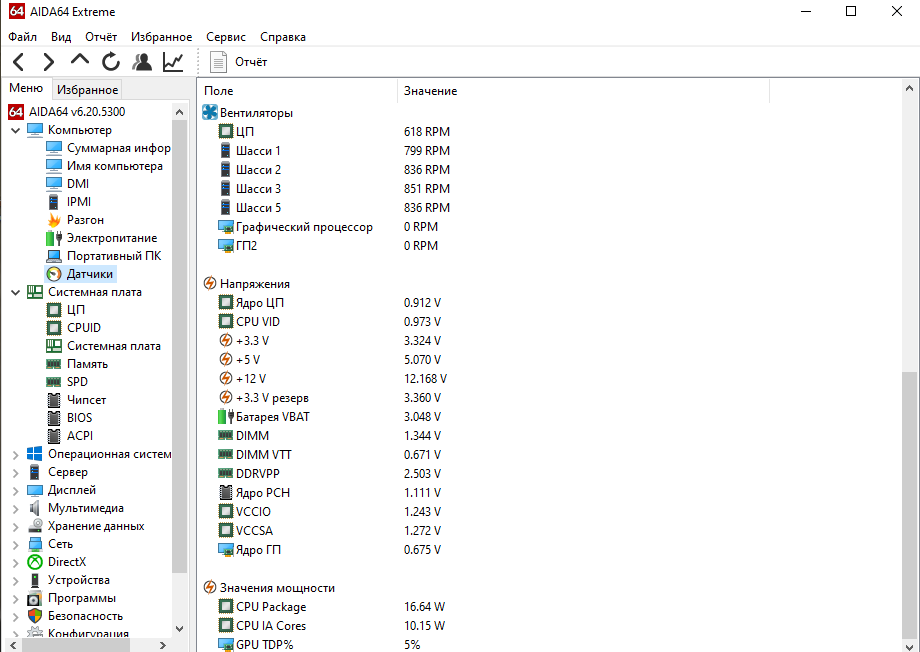Expand the Сервер tree node
The width and height of the screenshot is (920, 652).
coord(16,472)
